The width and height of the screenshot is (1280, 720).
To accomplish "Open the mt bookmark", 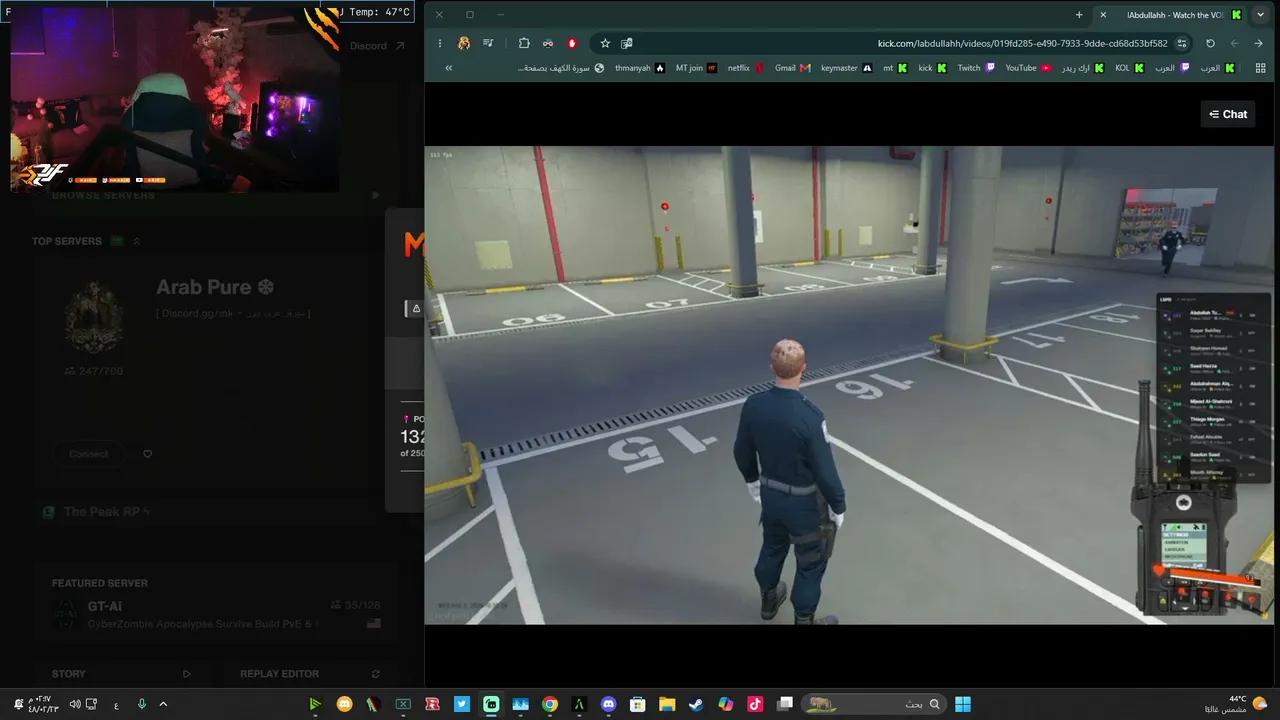I will [895, 68].
